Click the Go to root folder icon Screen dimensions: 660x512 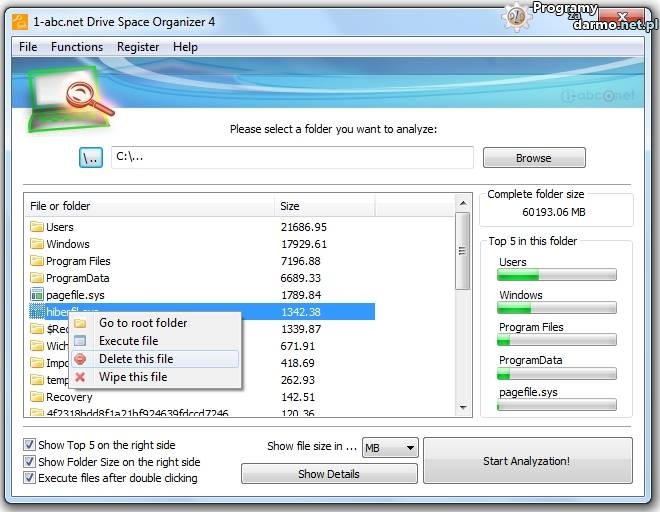(x=80, y=323)
